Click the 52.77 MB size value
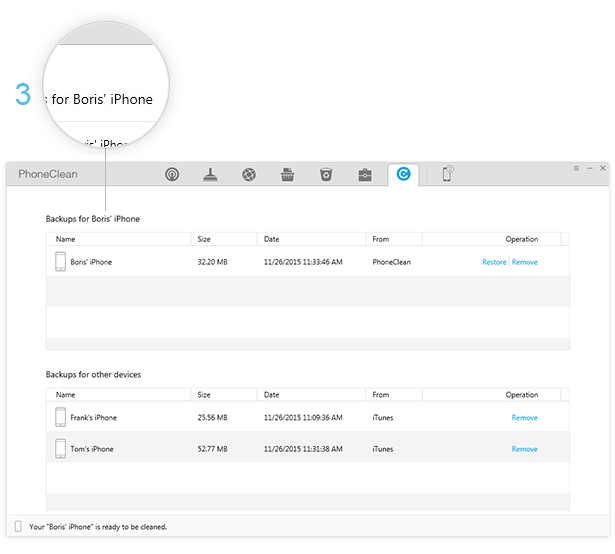The width and height of the screenshot is (615, 554). (212, 449)
